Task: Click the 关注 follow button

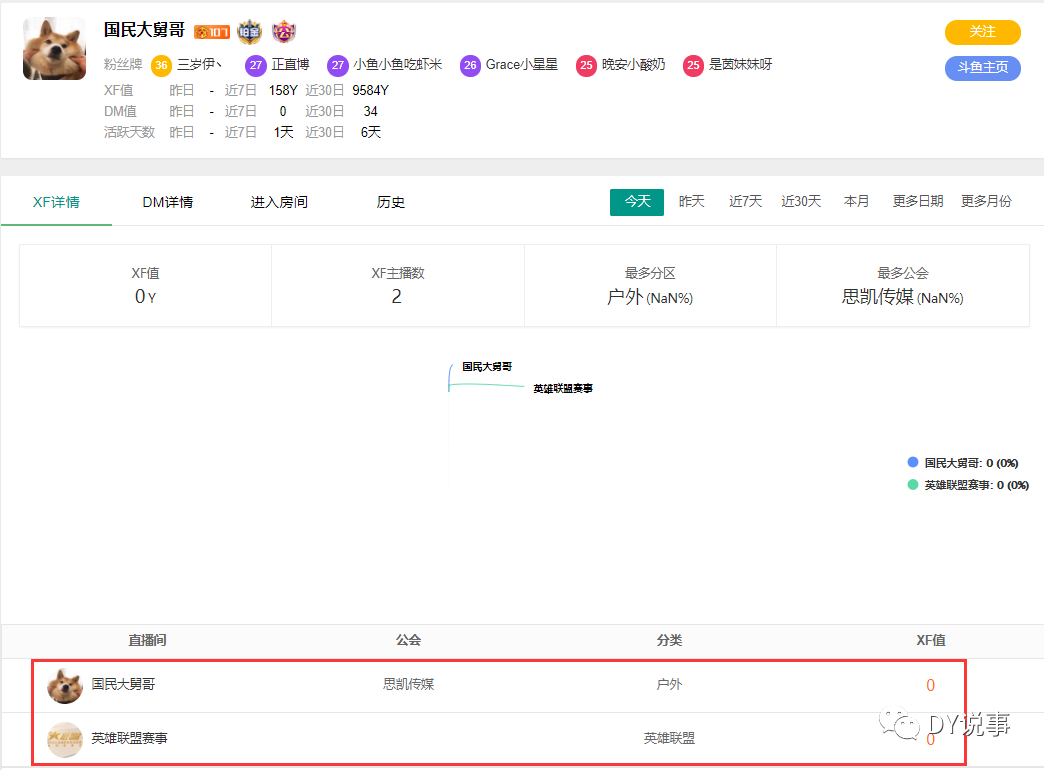Action: [982, 32]
